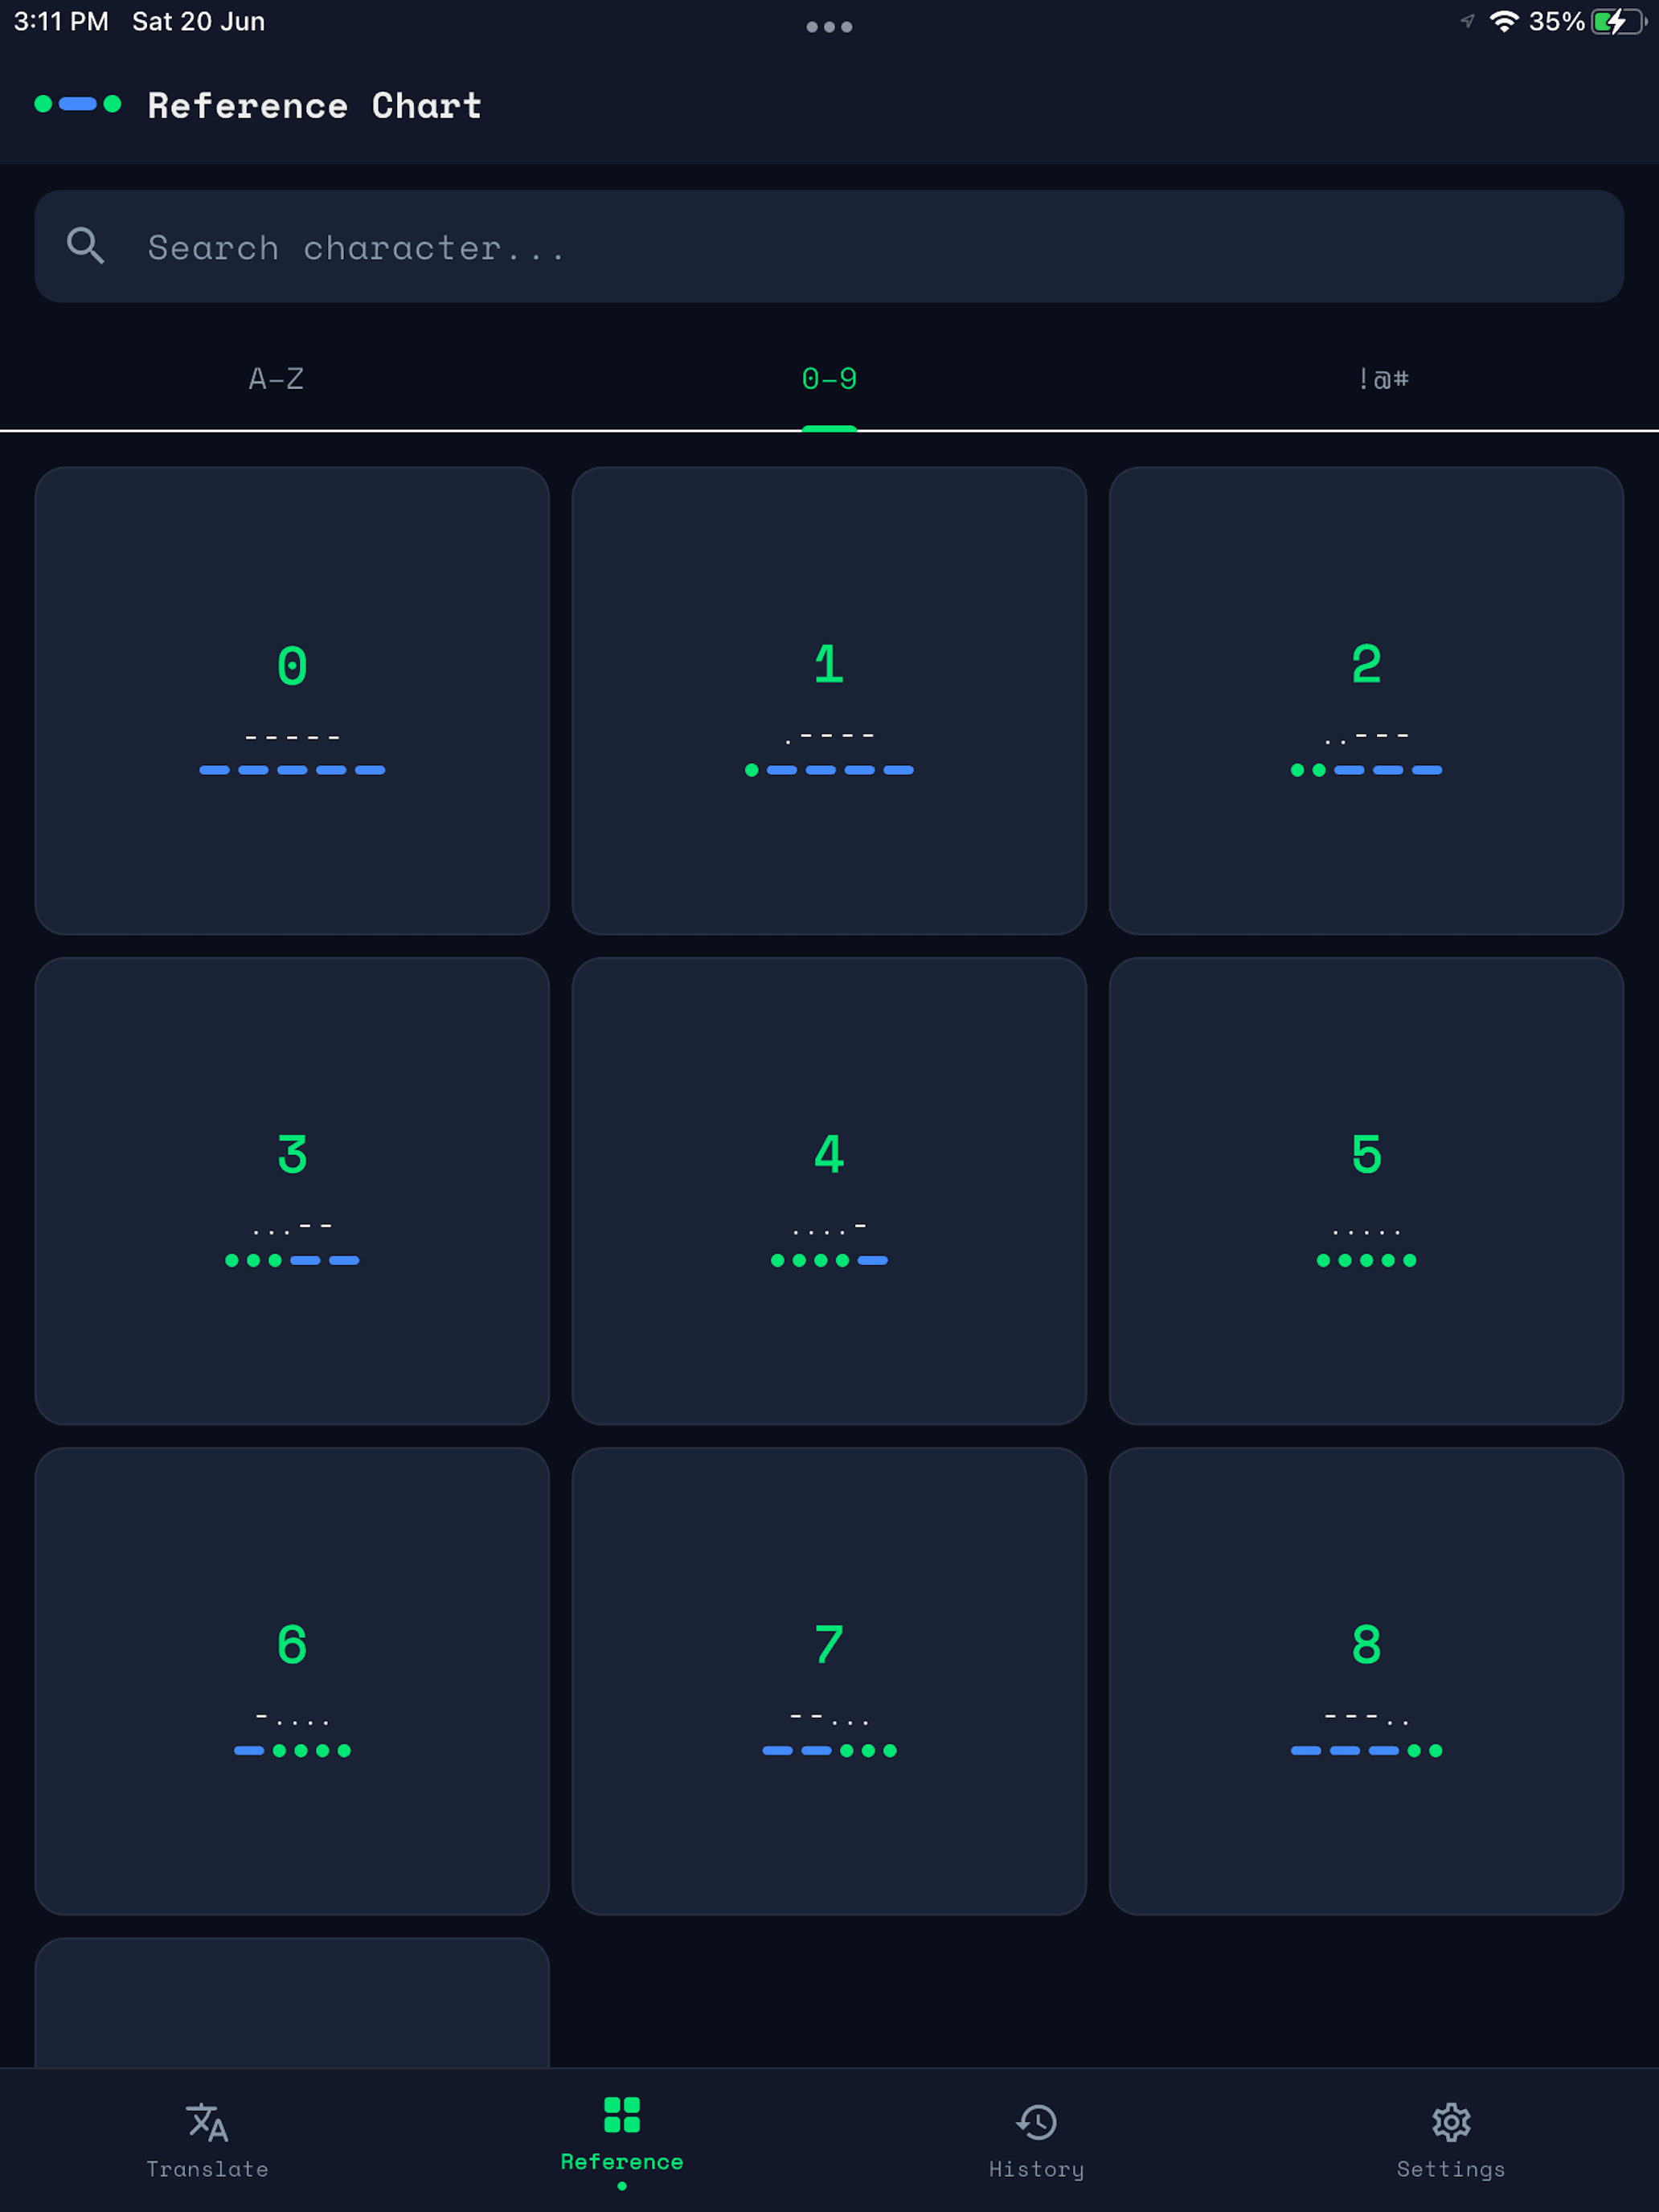Tap the Morse logo icon in header

78,104
